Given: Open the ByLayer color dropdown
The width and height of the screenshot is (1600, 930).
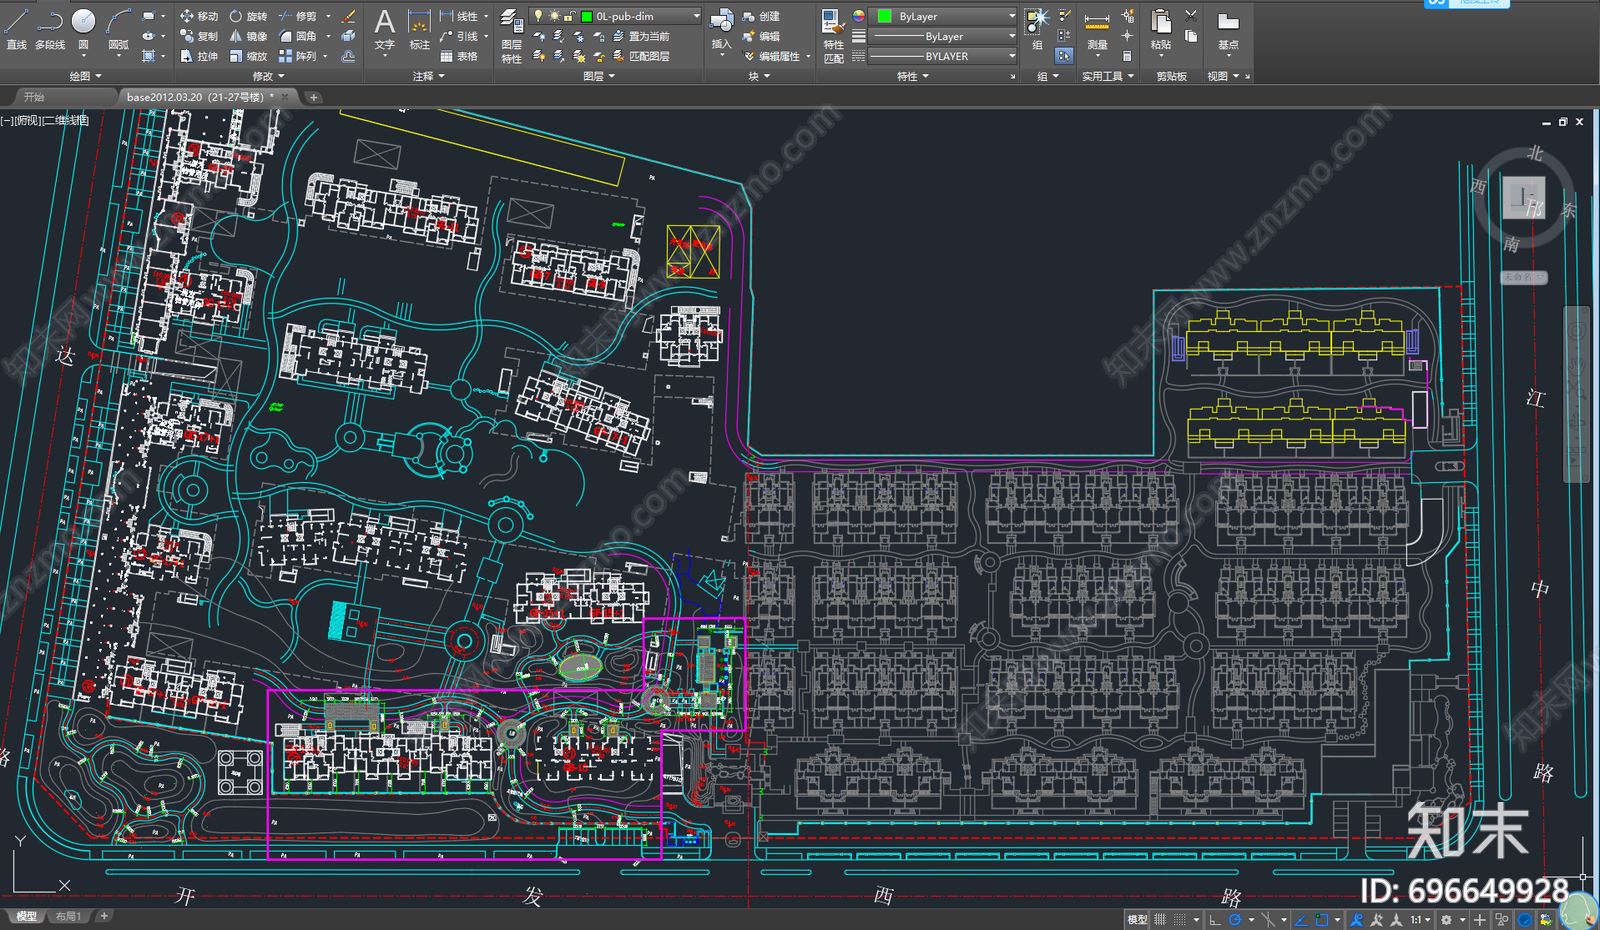Looking at the screenshot, I should click(x=1011, y=16).
